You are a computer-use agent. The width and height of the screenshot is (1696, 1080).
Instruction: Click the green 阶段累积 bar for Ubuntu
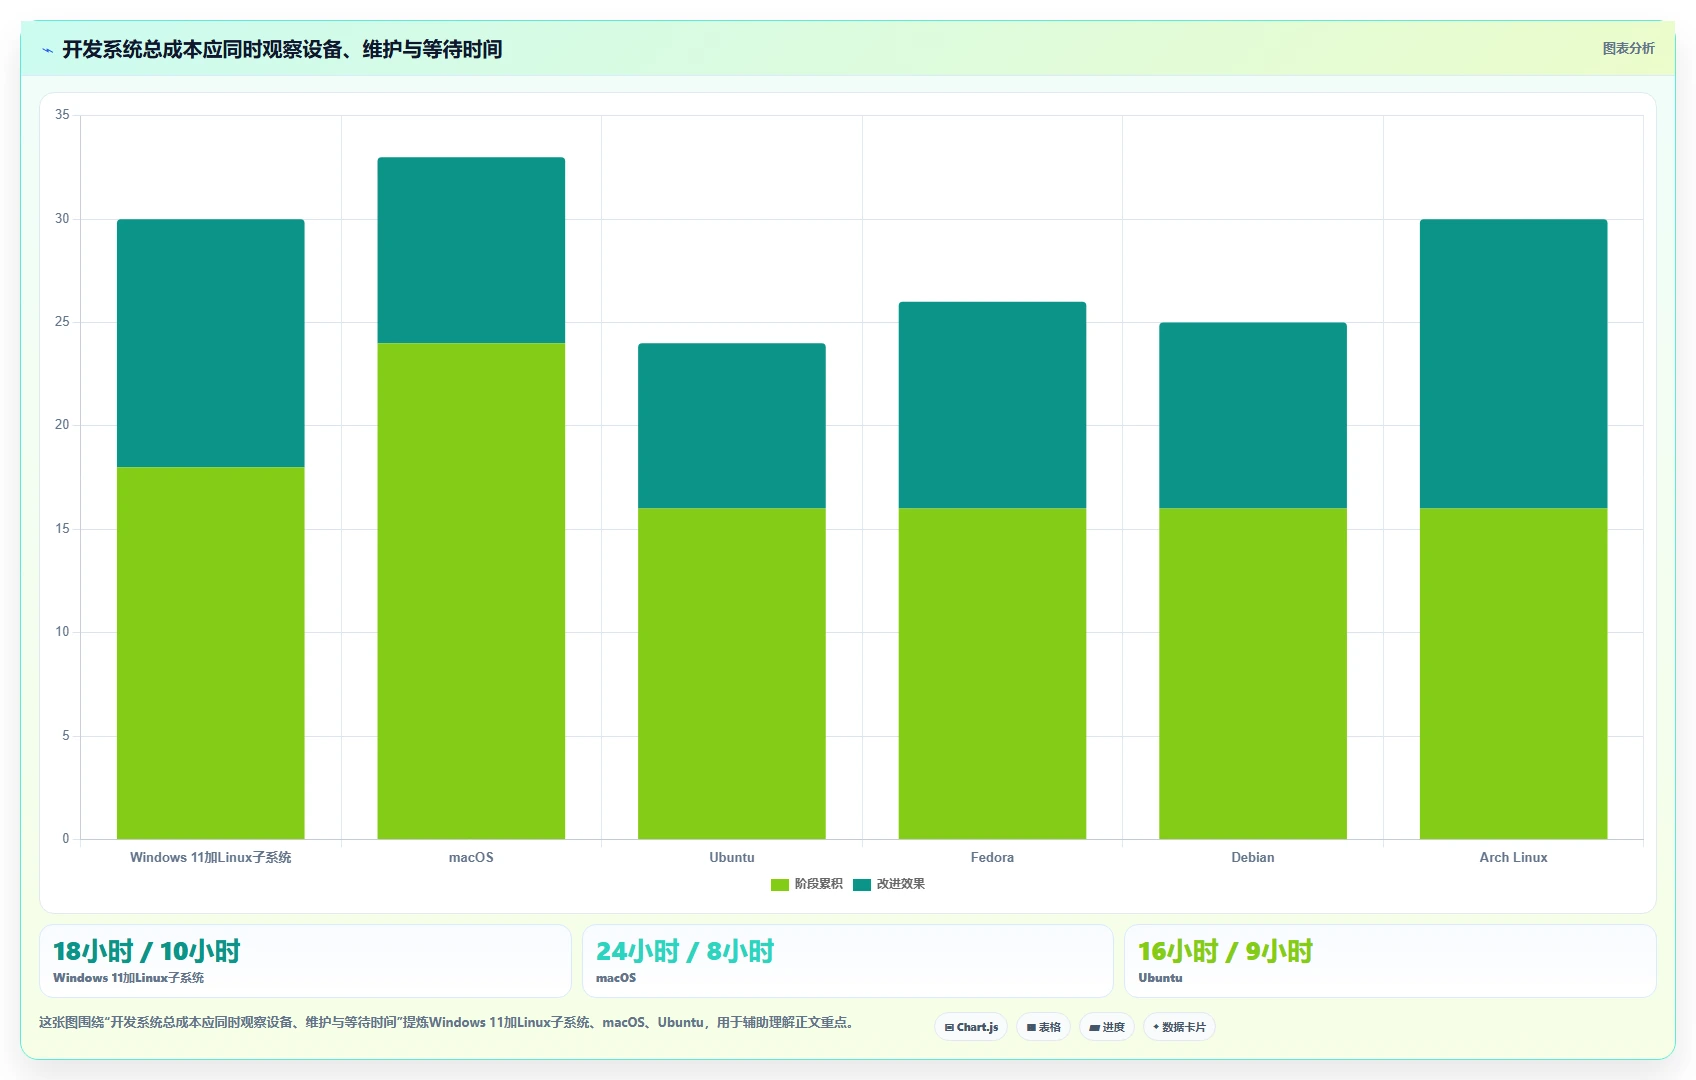coord(732,673)
